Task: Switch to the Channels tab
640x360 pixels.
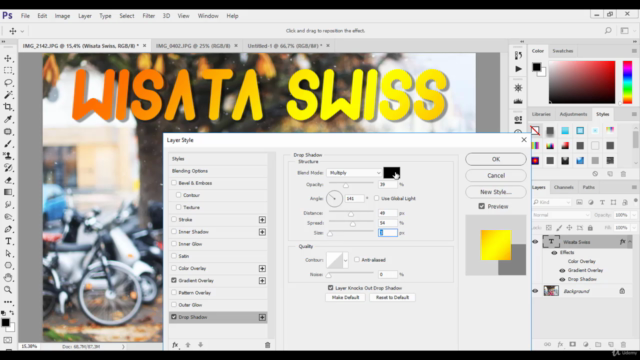Action: pyautogui.click(x=564, y=187)
